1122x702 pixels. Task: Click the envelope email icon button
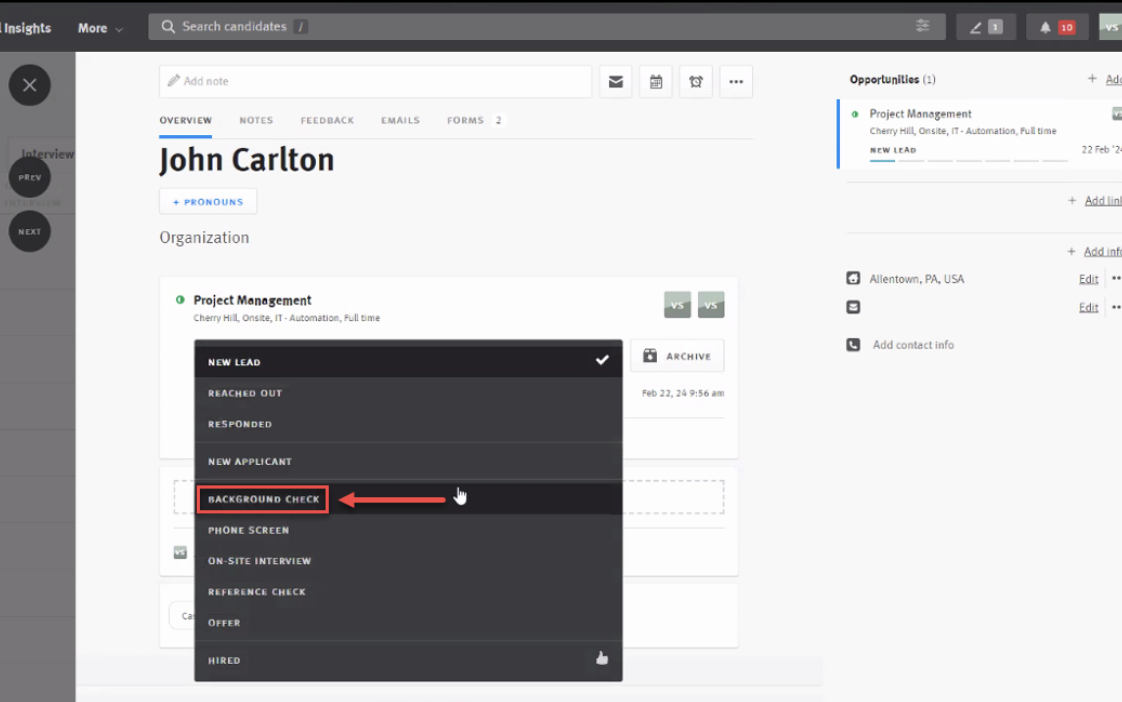click(615, 82)
